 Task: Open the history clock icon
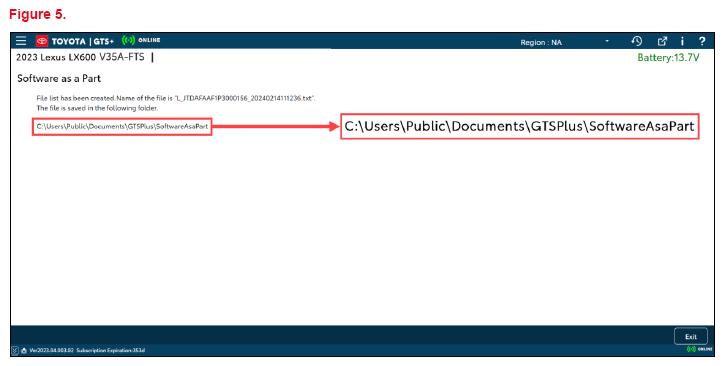(637, 41)
